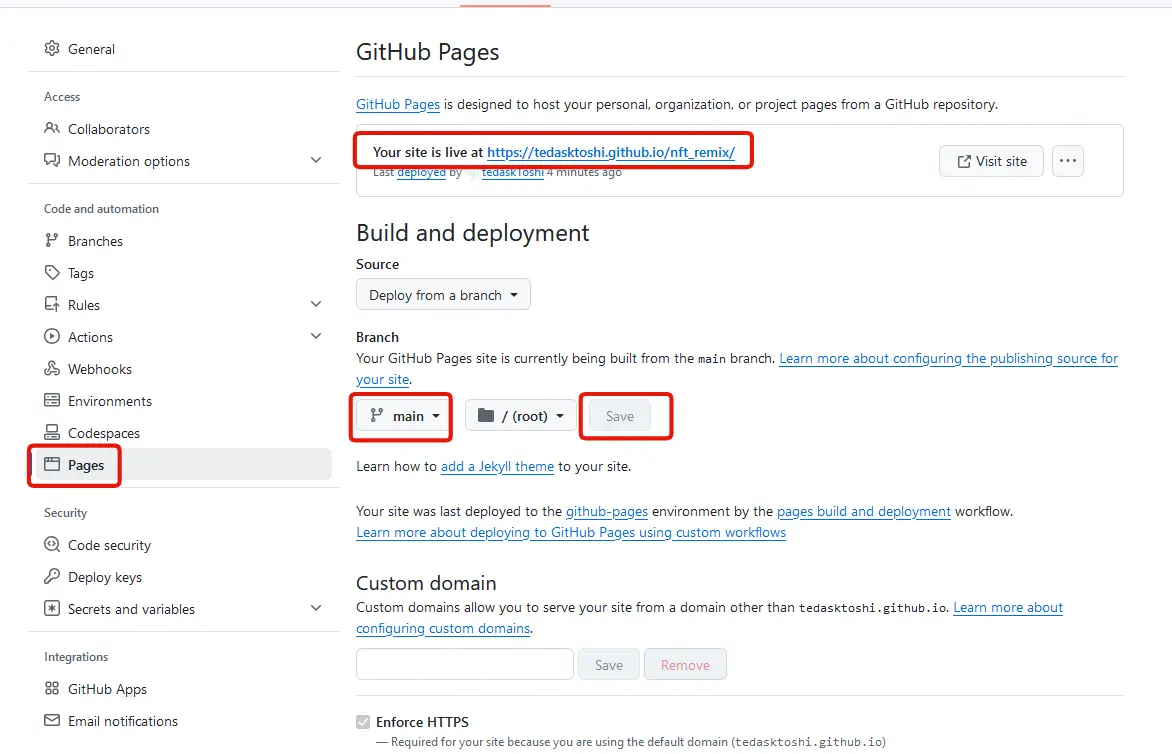The width and height of the screenshot is (1172, 754).
Task: Open the / (root) folder dropdown
Action: coord(520,415)
